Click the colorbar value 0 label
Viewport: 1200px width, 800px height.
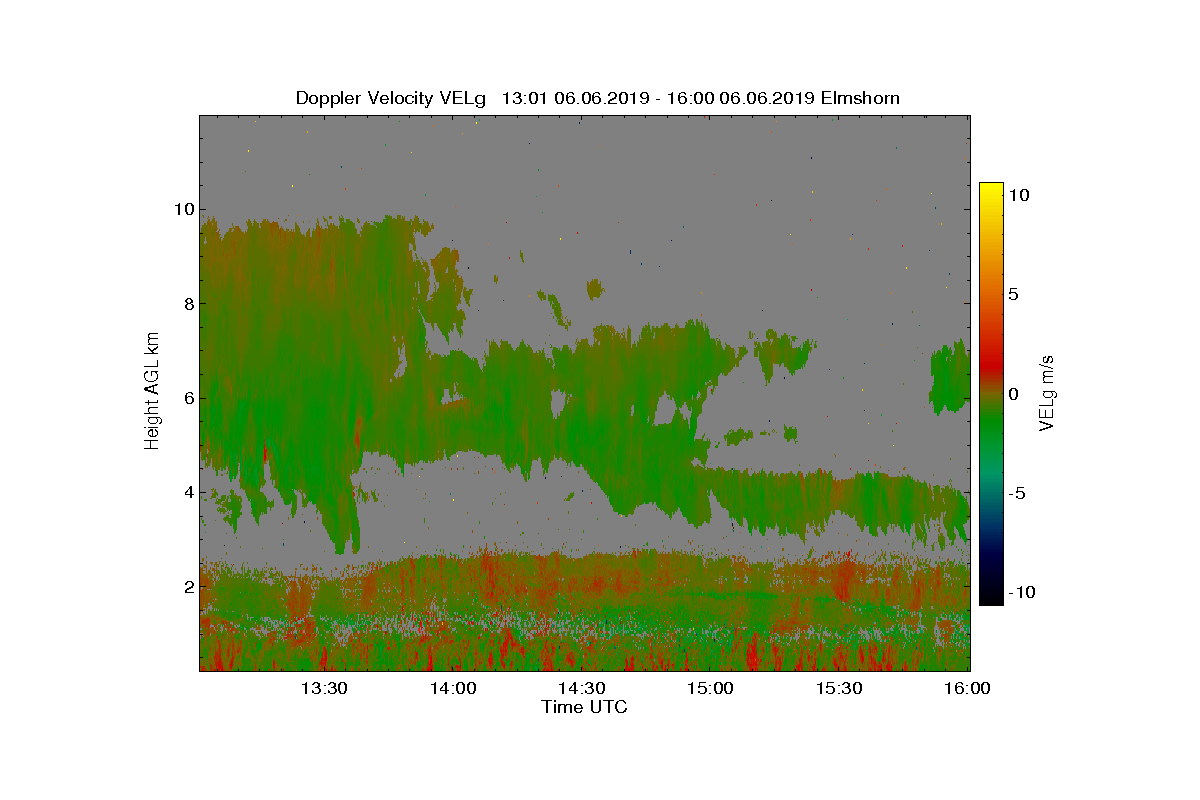coord(1014,394)
